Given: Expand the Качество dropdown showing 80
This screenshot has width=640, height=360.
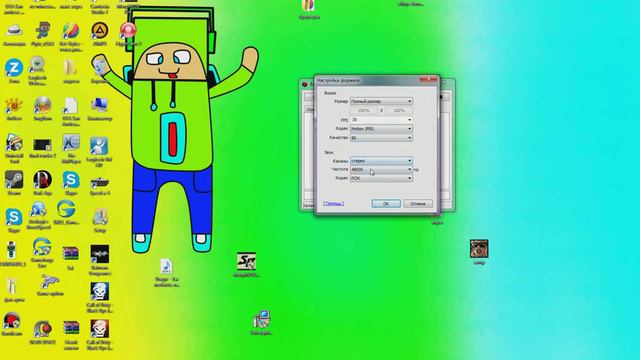Looking at the screenshot, I should pyautogui.click(x=381, y=138).
